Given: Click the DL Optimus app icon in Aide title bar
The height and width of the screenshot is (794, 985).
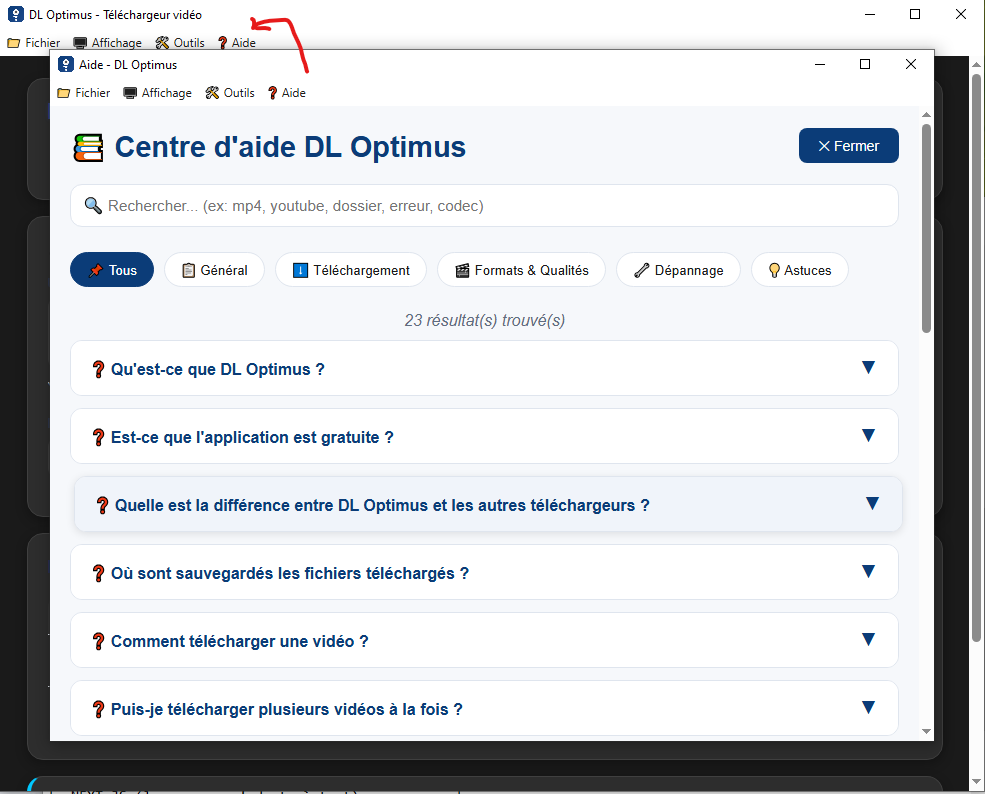Looking at the screenshot, I should coord(65,64).
